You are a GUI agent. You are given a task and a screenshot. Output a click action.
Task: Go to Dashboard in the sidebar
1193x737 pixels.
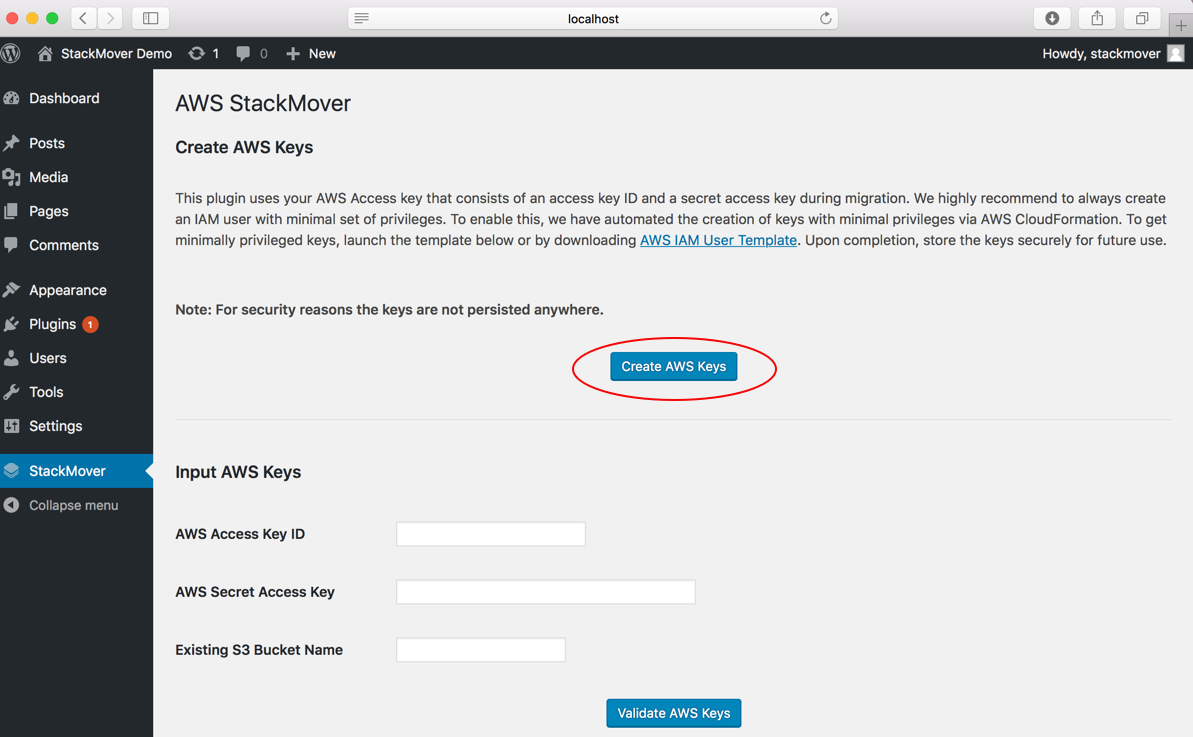(x=76, y=98)
